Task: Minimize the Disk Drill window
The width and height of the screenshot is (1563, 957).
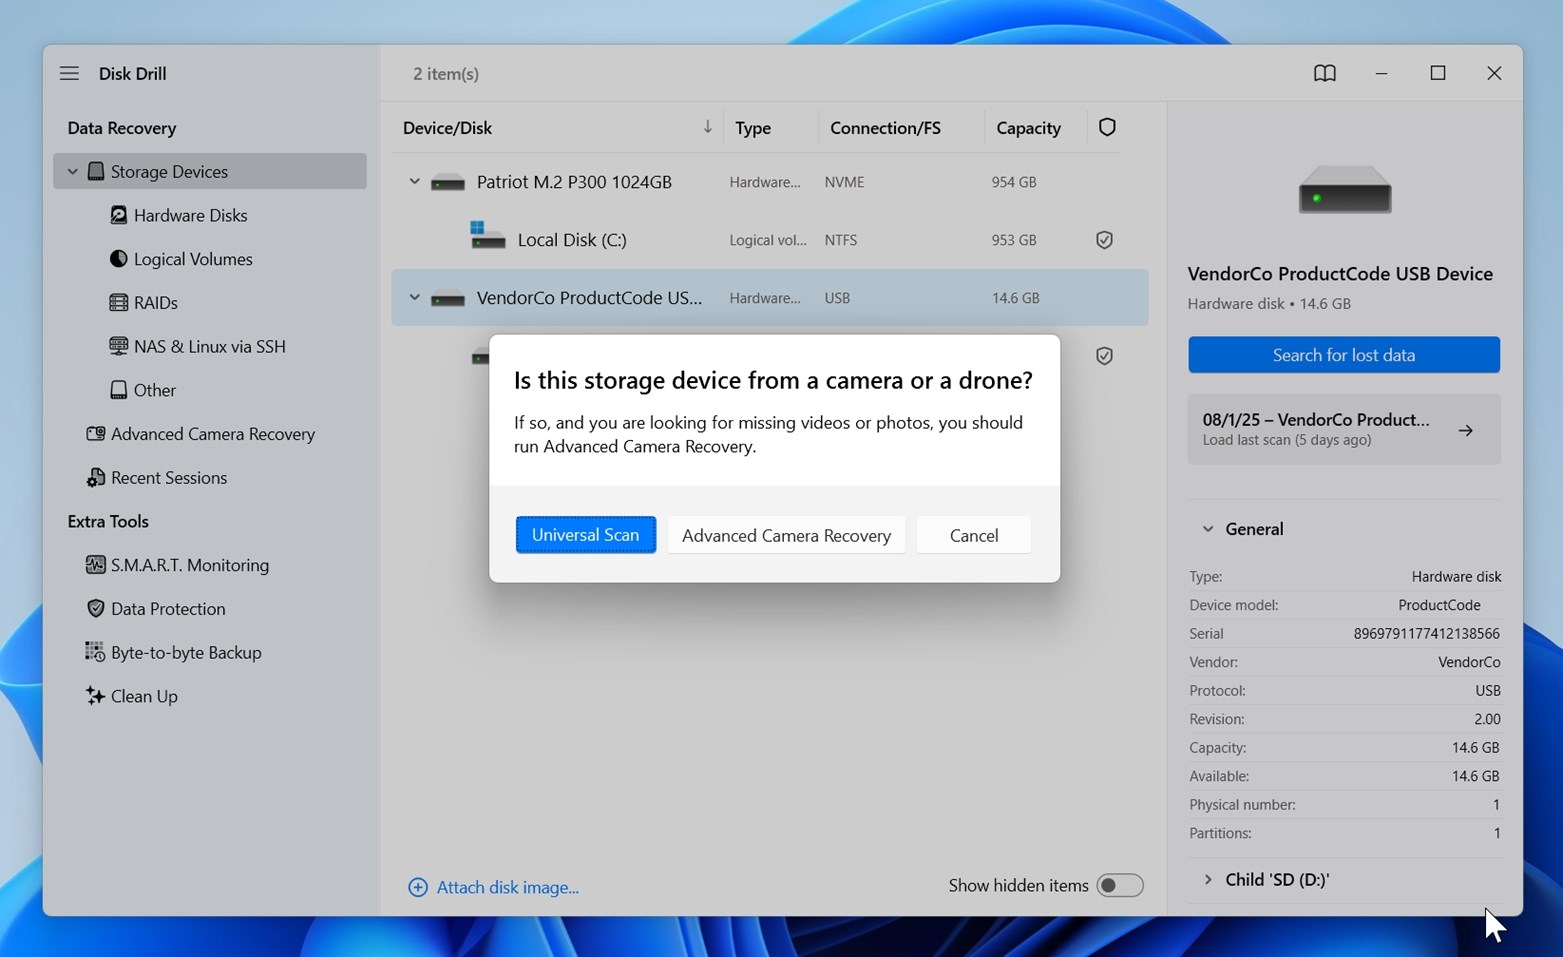Action: 1381,73
